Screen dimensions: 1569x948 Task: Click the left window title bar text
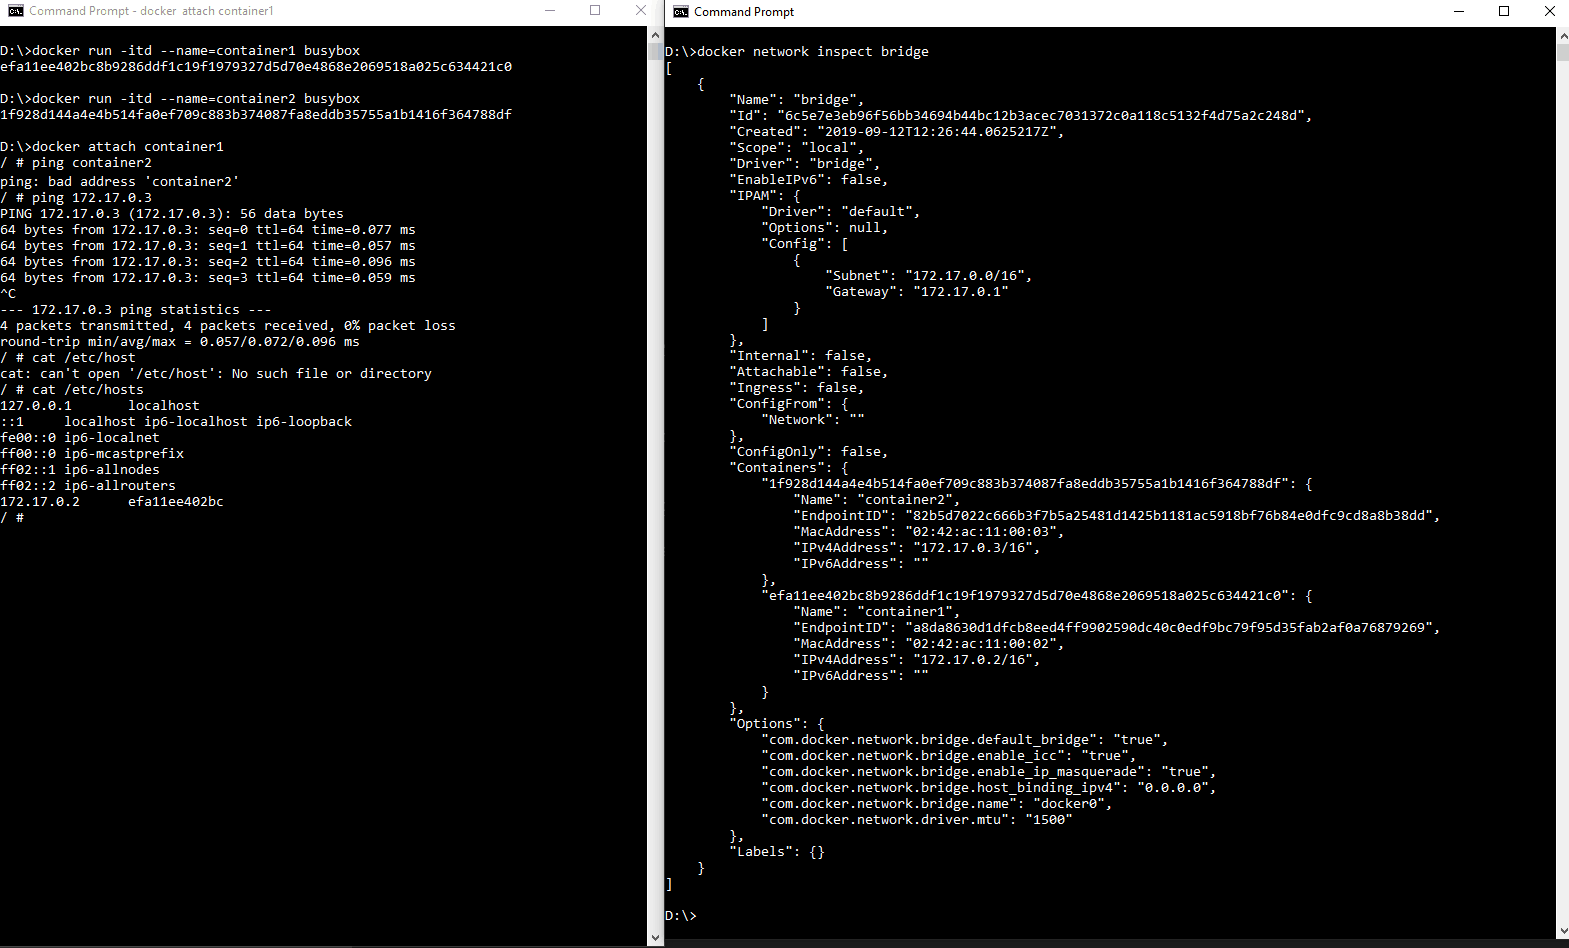151,11
